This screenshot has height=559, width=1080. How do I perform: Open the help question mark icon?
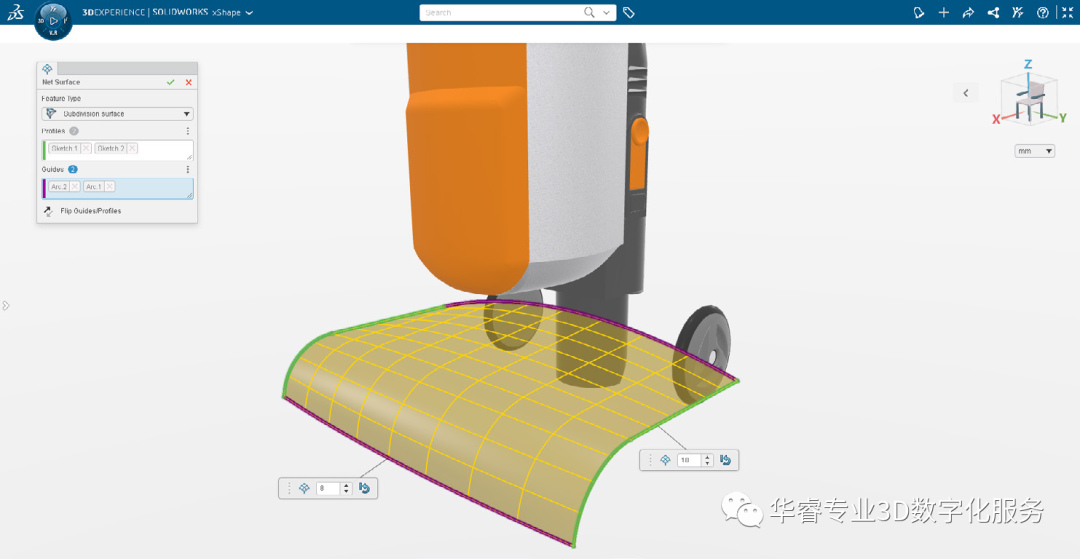(x=1043, y=13)
